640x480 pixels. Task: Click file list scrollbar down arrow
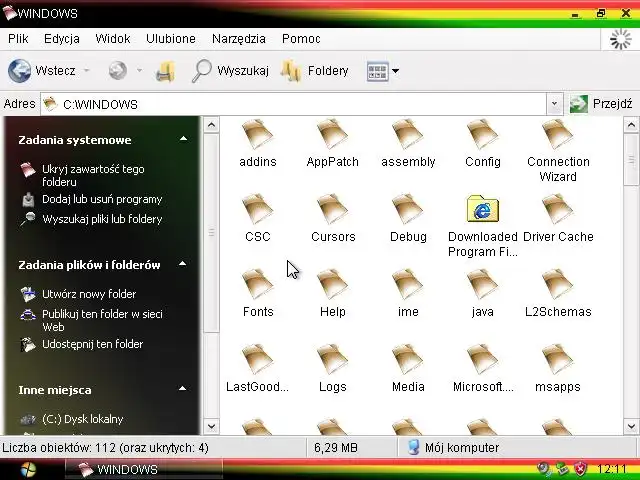pos(631,427)
